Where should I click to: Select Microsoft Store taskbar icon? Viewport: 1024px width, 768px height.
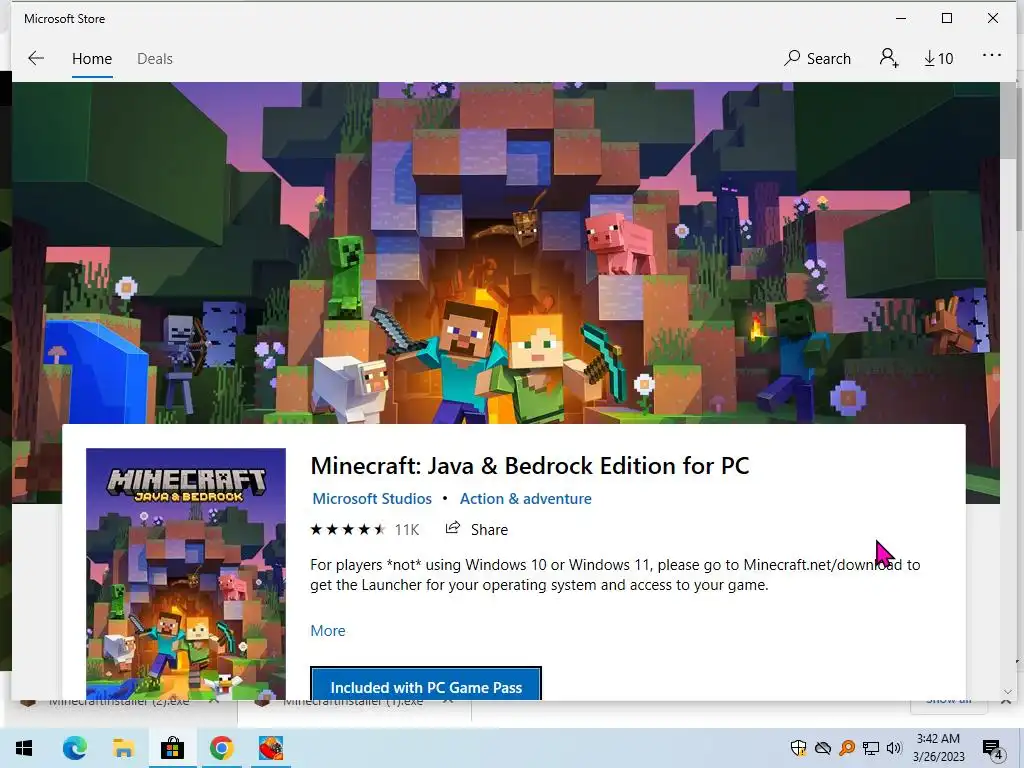coord(172,748)
